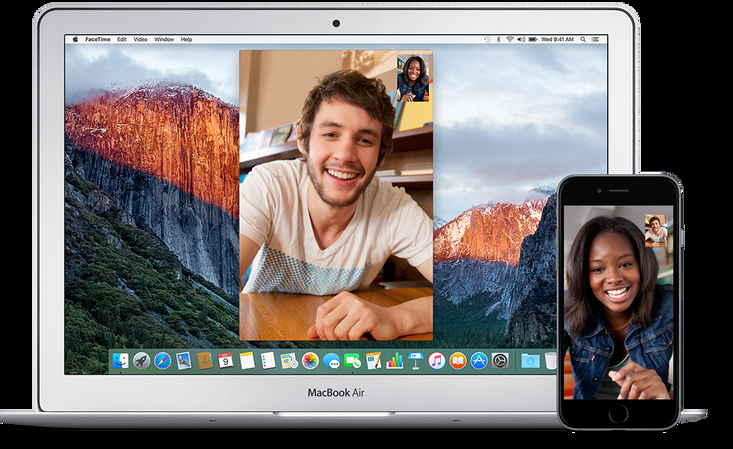Click the green FaceTime dock icon
The width and height of the screenshot is (733, 449).
coord(352,361)
